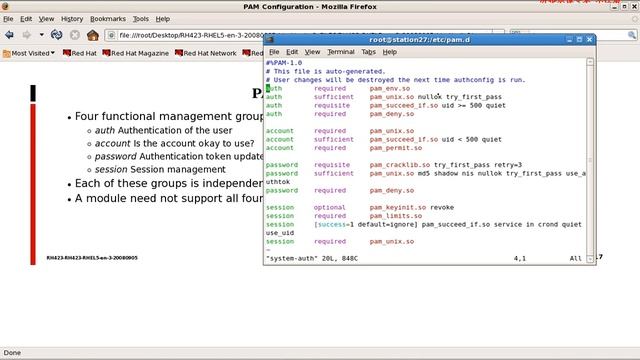Open Firefox Edit menu

(26, 19)
